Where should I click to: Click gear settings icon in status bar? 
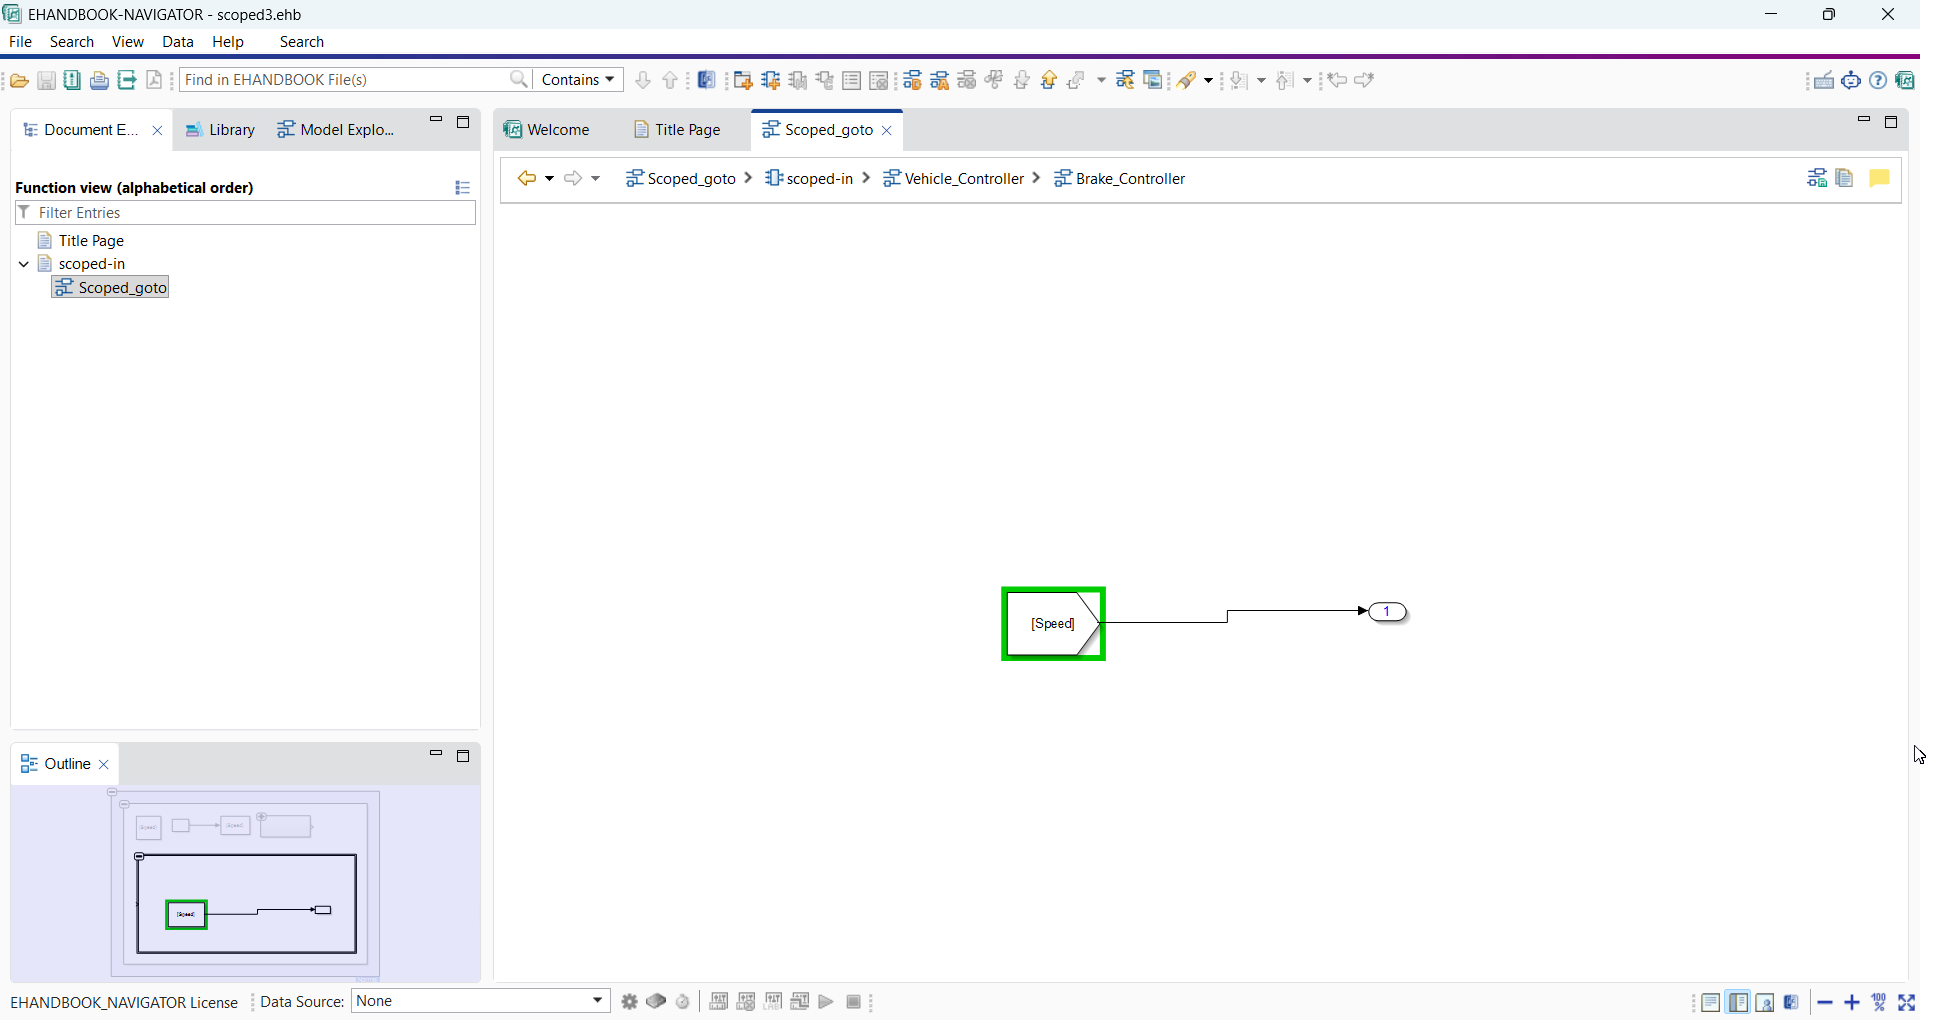[629, 1002]
